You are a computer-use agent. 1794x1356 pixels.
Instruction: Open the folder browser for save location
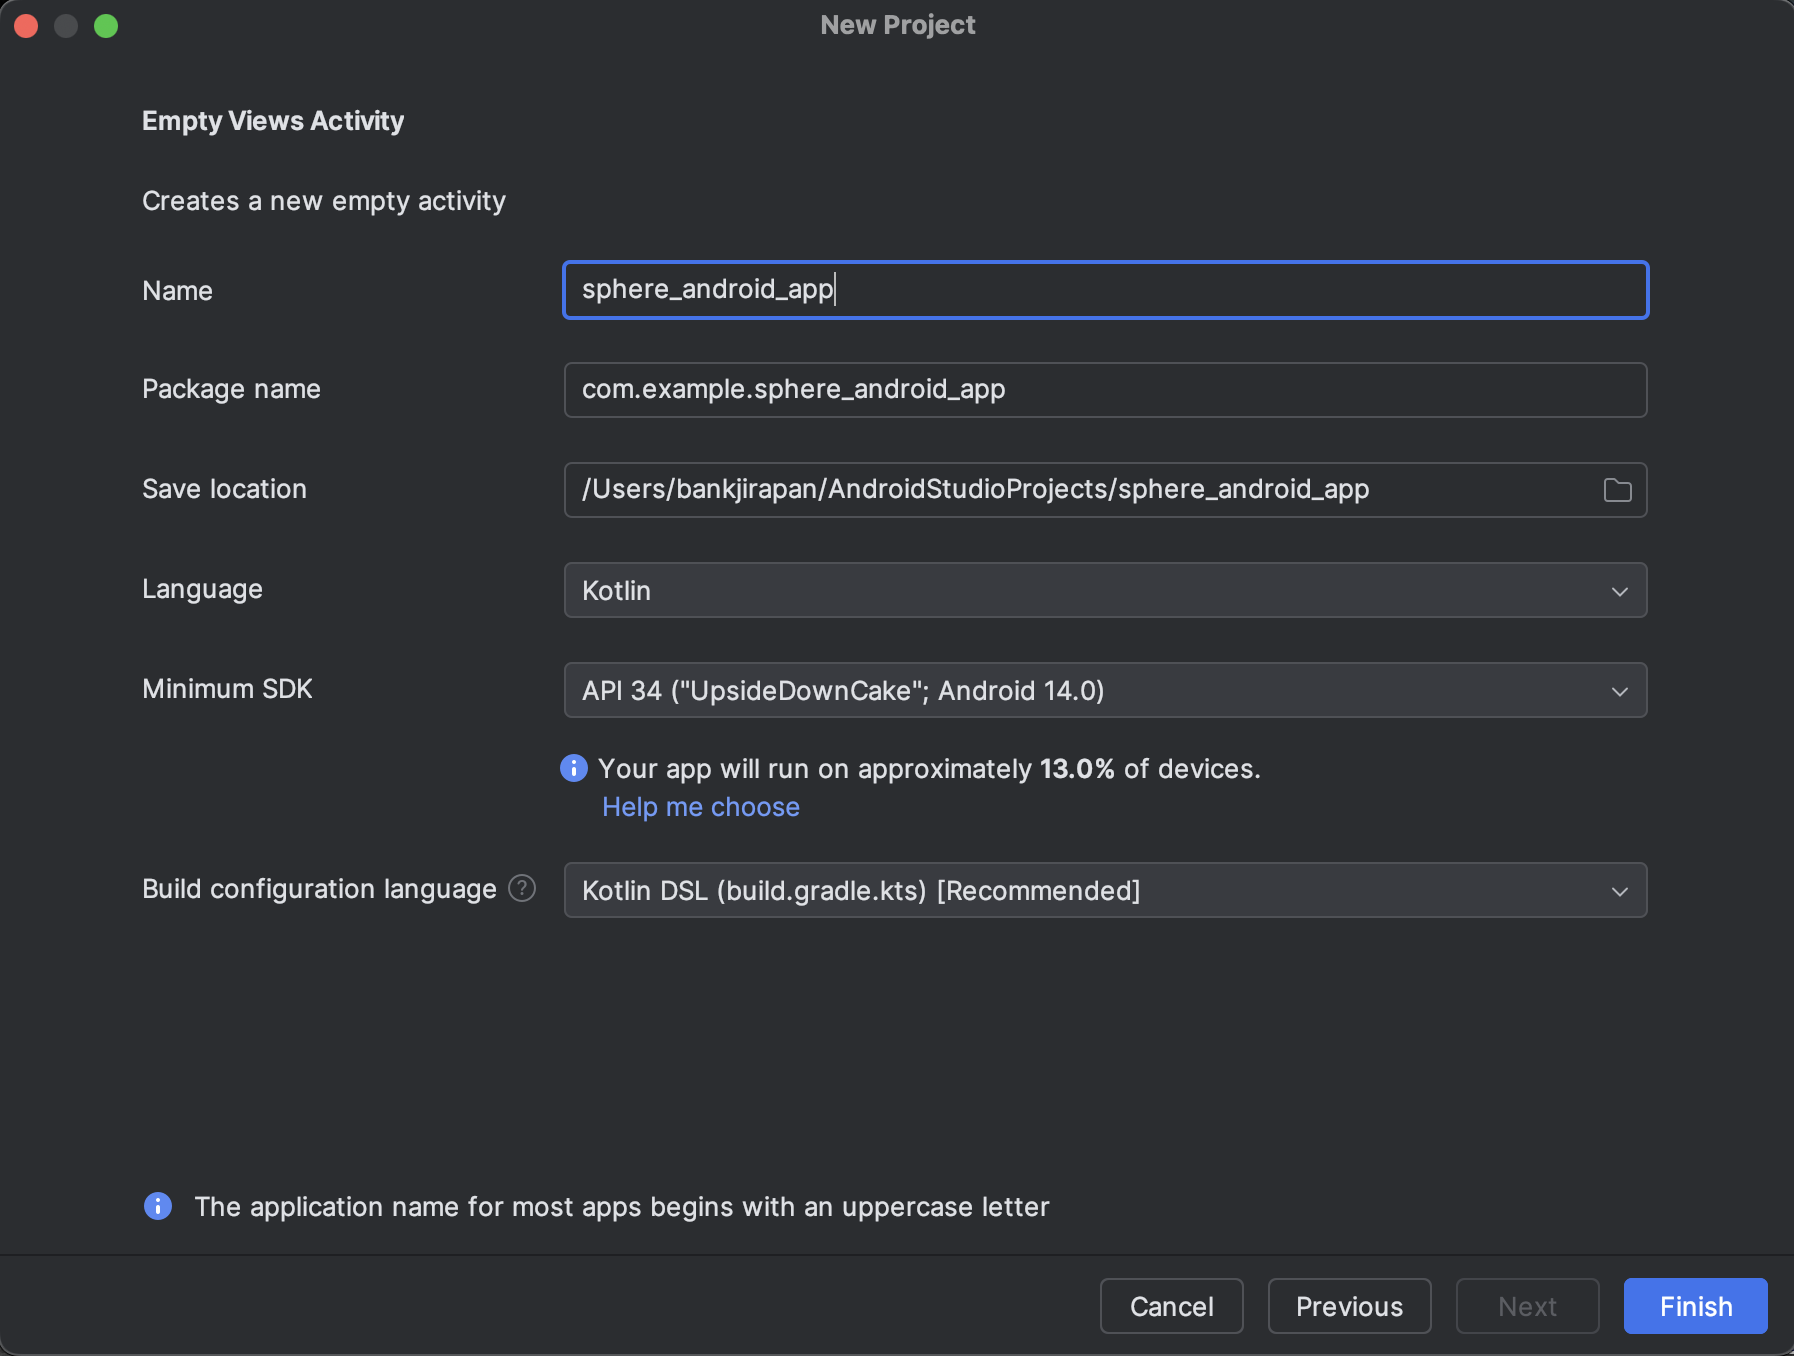1618,490
